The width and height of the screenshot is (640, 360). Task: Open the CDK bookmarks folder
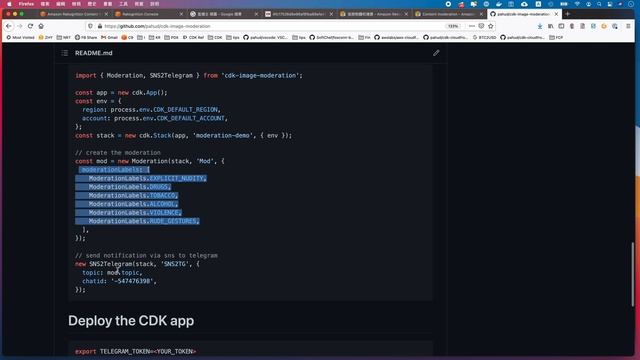coord(215,37)
